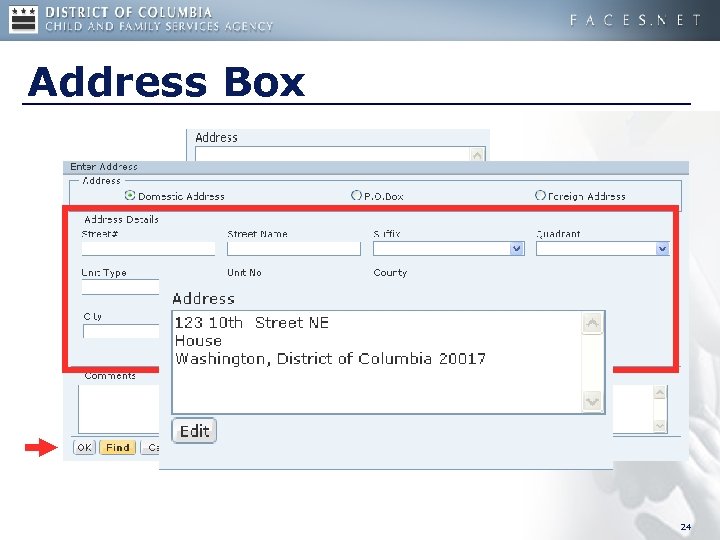Click the yellow Find button
Screen dimensions: 720x540
pyautogui.click(x=118, y=447)
